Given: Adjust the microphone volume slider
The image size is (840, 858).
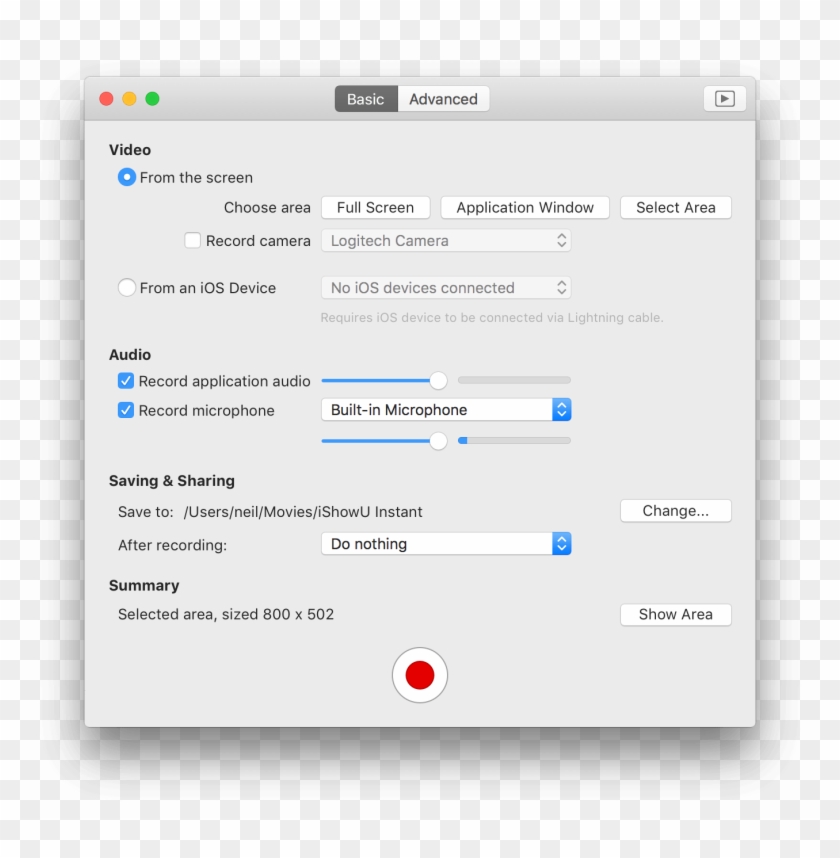Looking at the screenshot, I should [x=438, y=441].
